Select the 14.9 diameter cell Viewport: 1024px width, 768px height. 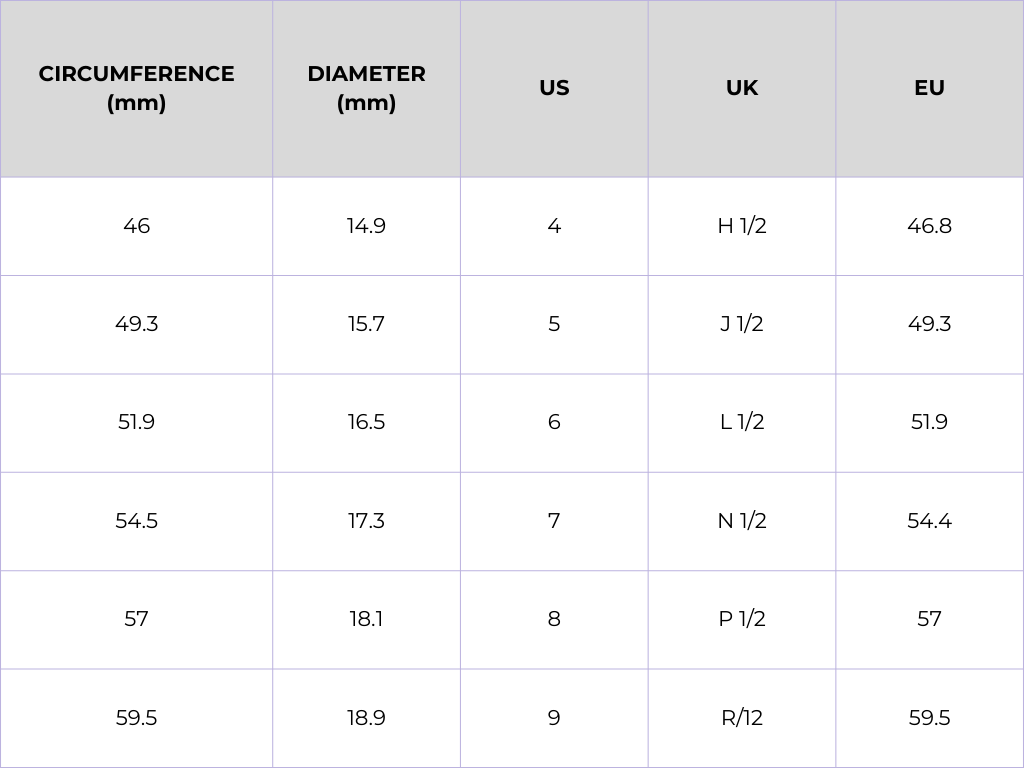click(x=366, y=226)
